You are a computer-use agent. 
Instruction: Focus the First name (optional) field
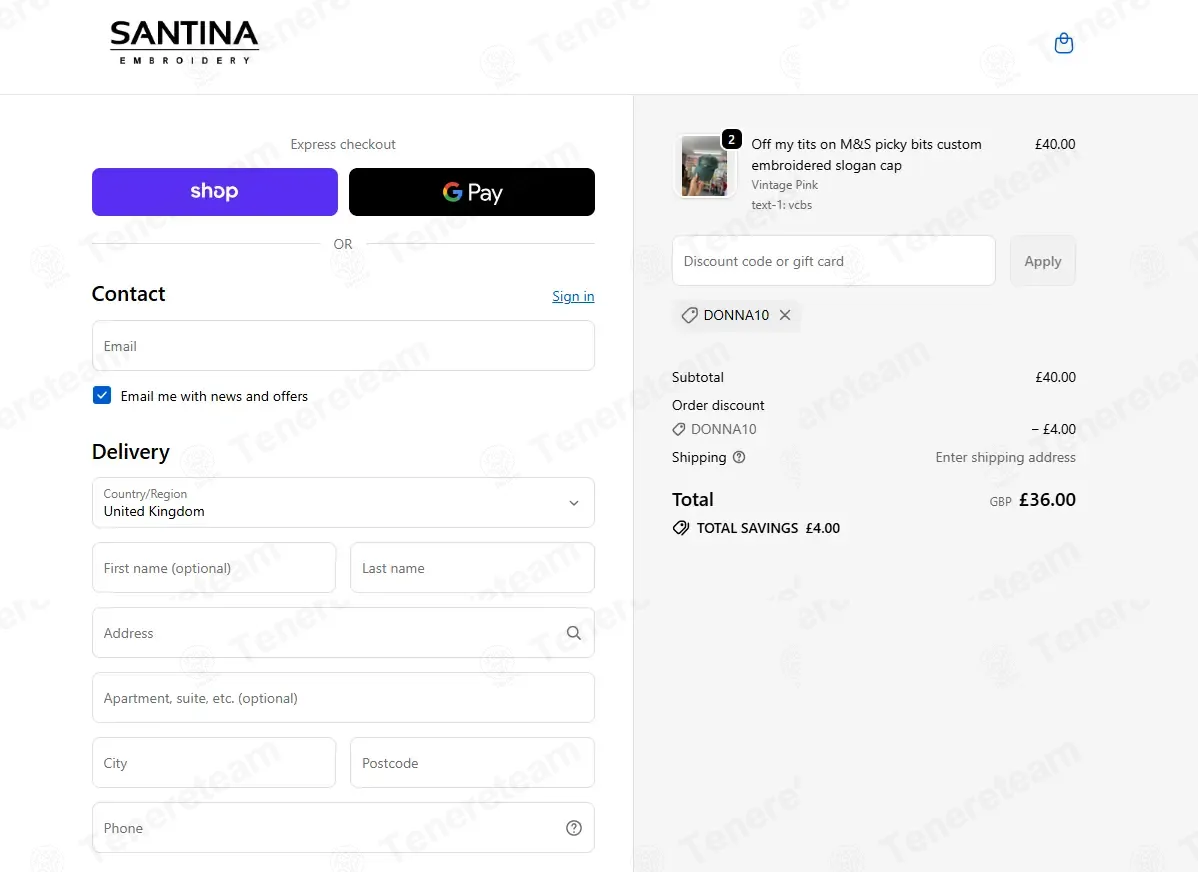coord(214,568)
